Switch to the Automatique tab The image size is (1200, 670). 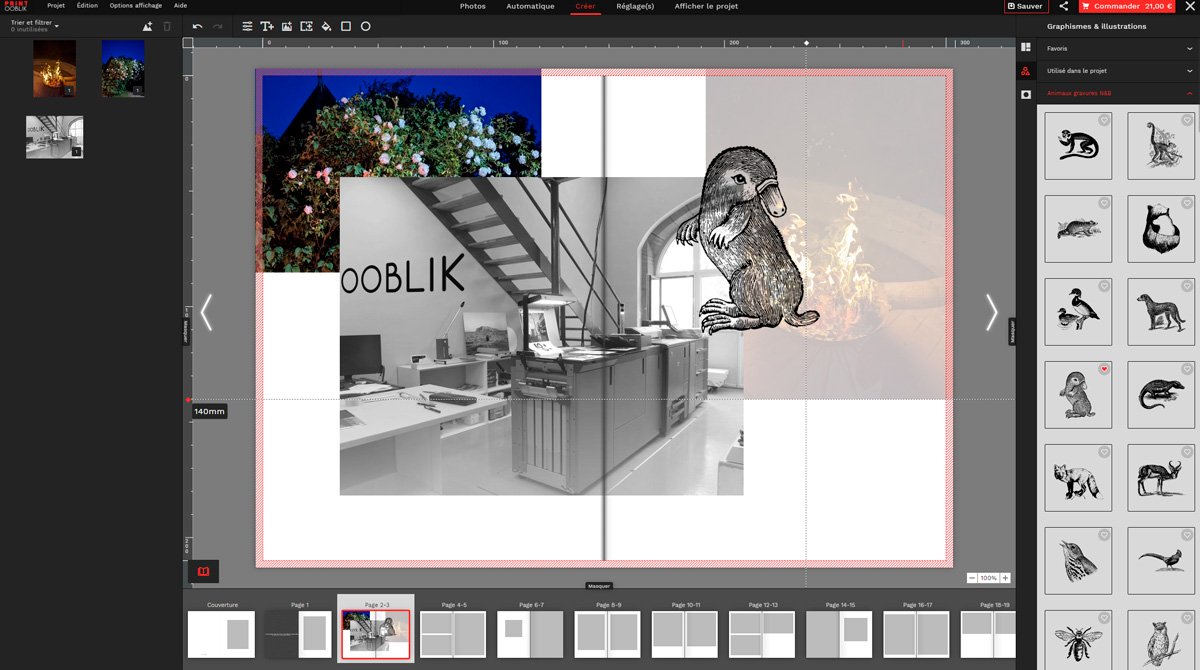(530, 6)
